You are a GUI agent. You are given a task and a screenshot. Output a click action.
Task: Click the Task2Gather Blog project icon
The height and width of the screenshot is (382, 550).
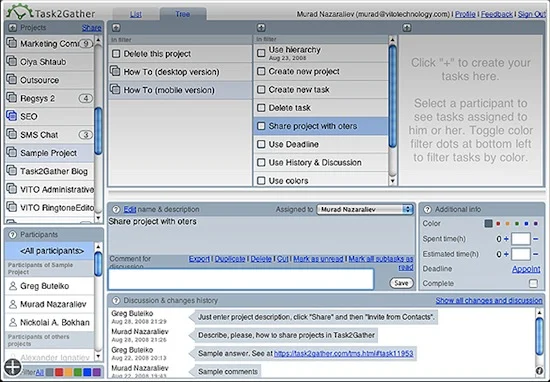click(x=12, y=171)
